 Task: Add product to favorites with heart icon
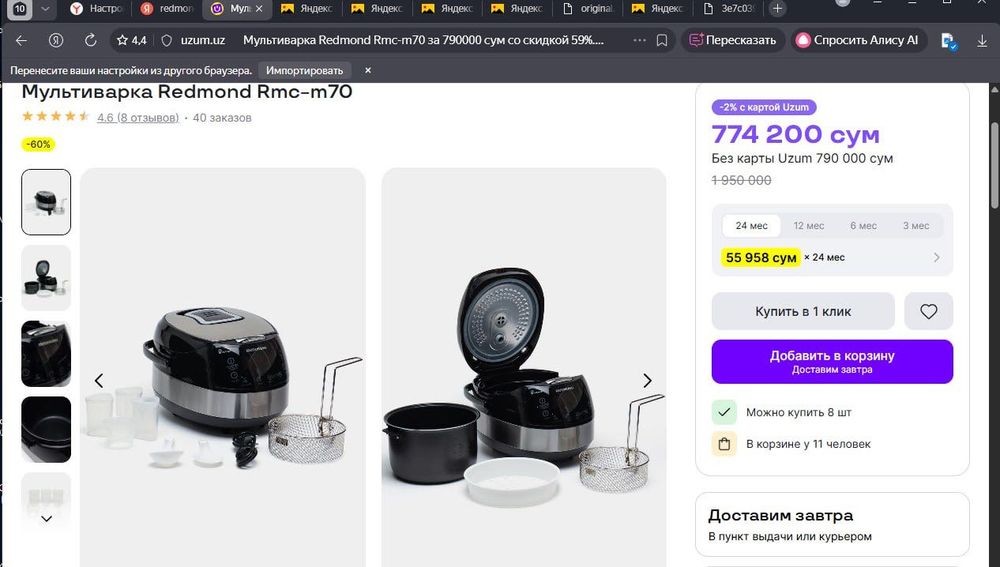click(928, 312)
